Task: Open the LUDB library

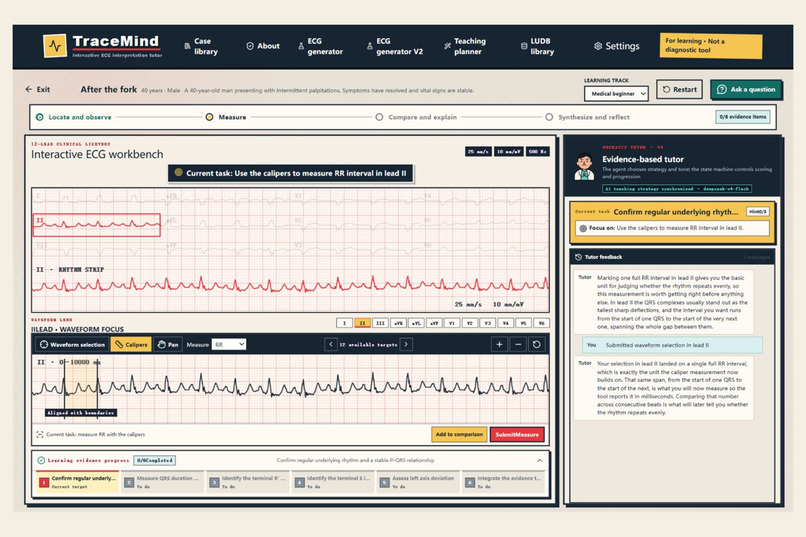Action: [537, 46]
